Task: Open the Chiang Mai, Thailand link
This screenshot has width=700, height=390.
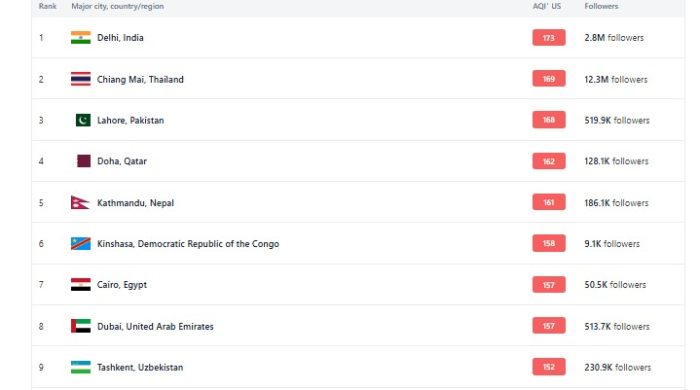Action: coord(140,79)
